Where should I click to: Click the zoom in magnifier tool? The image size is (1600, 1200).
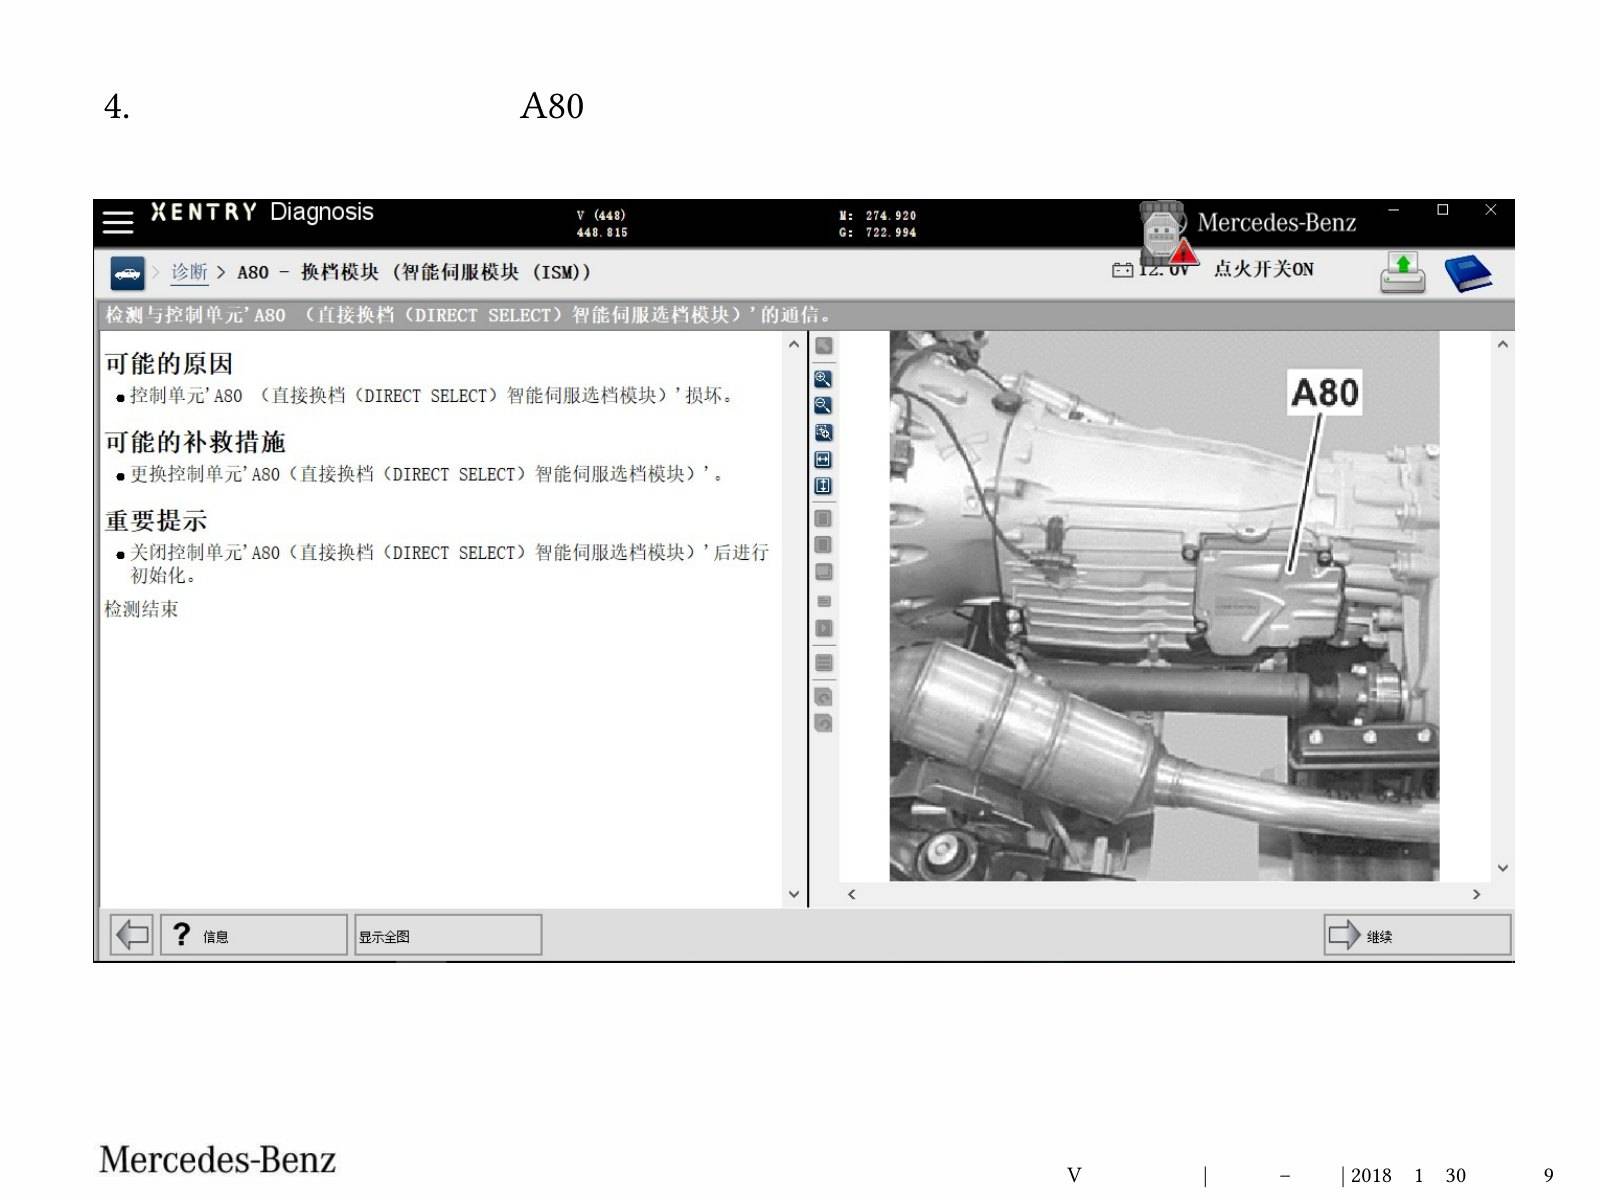pos(823,379)
